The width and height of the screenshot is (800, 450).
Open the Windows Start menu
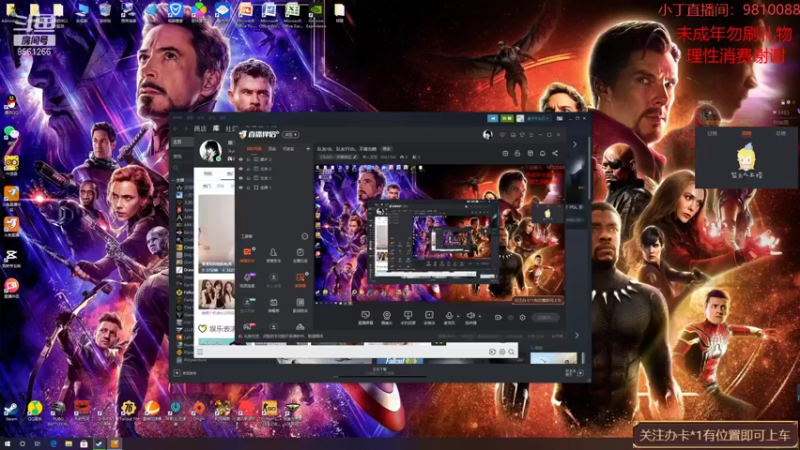(7, 444)
